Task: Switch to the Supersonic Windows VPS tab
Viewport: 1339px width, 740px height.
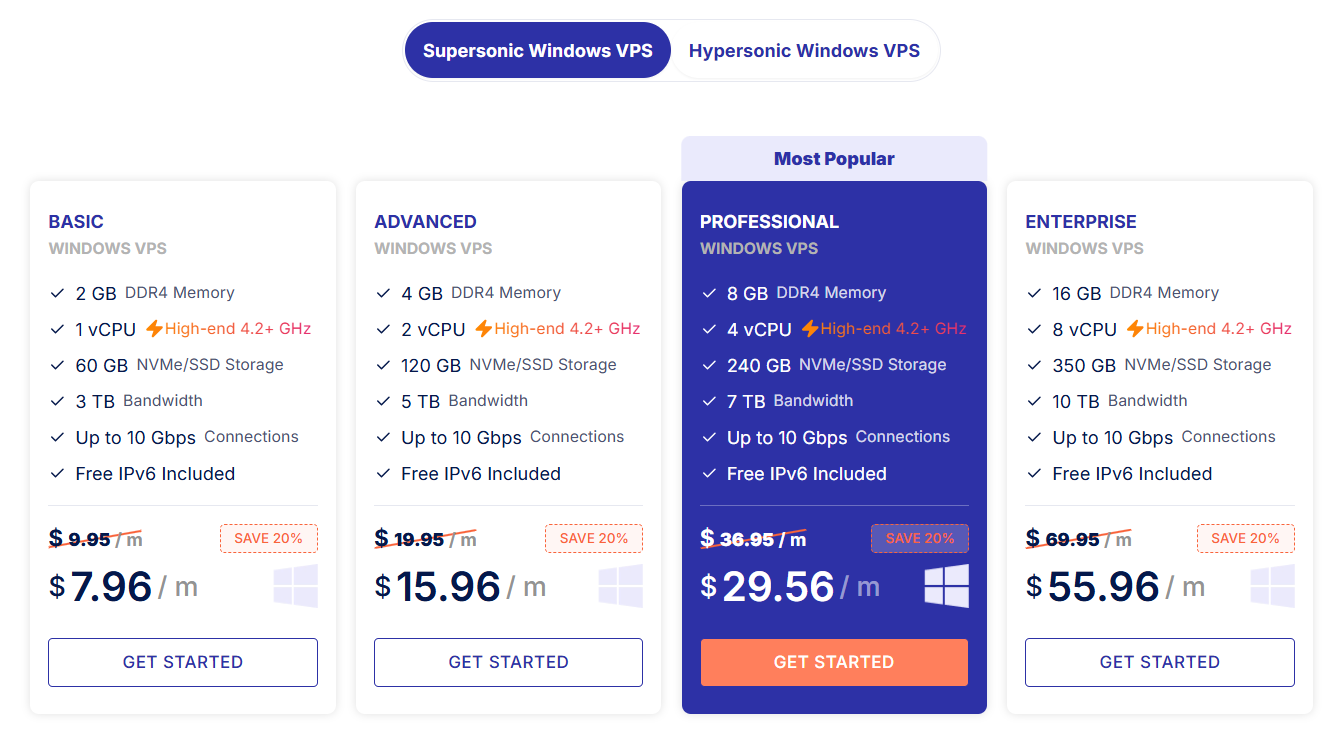Action: 537,50
